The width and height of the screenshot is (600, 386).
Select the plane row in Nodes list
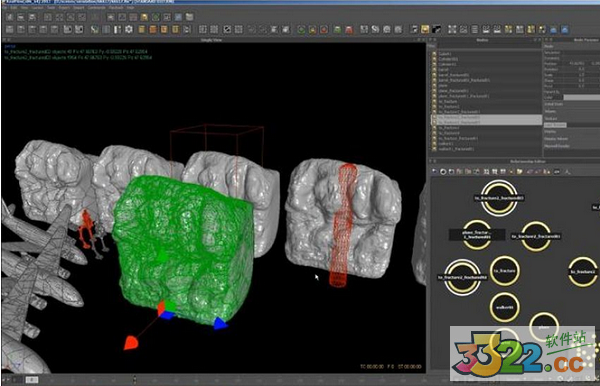click(486, 86)
